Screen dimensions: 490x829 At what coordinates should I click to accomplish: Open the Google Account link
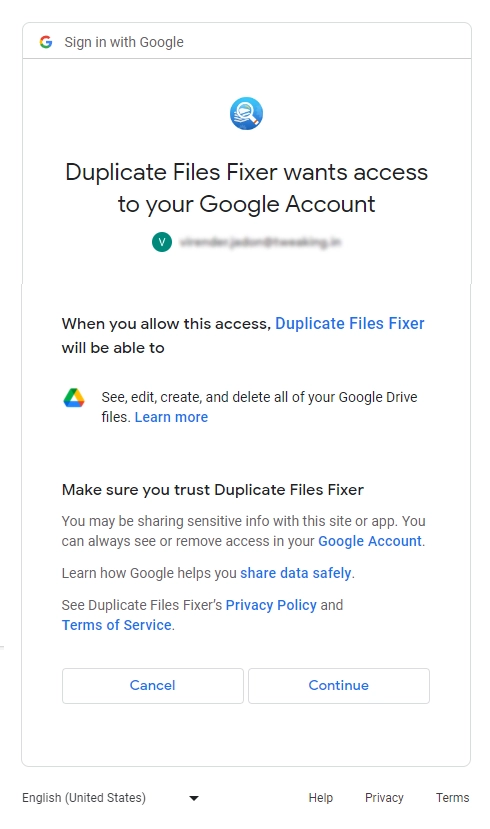point(369,541)
